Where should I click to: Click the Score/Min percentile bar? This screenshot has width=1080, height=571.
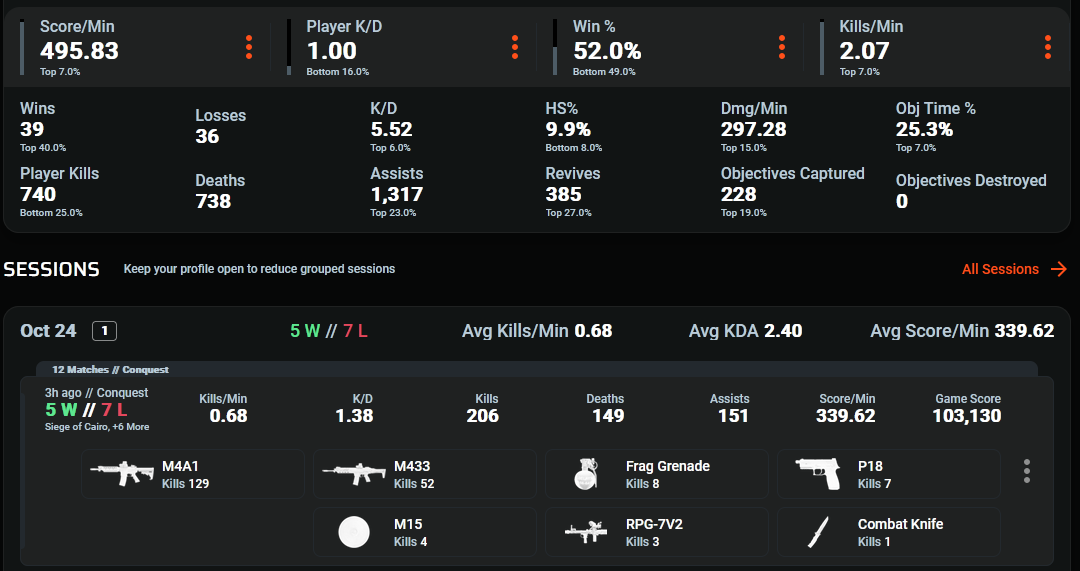click(x=23, y=47)
